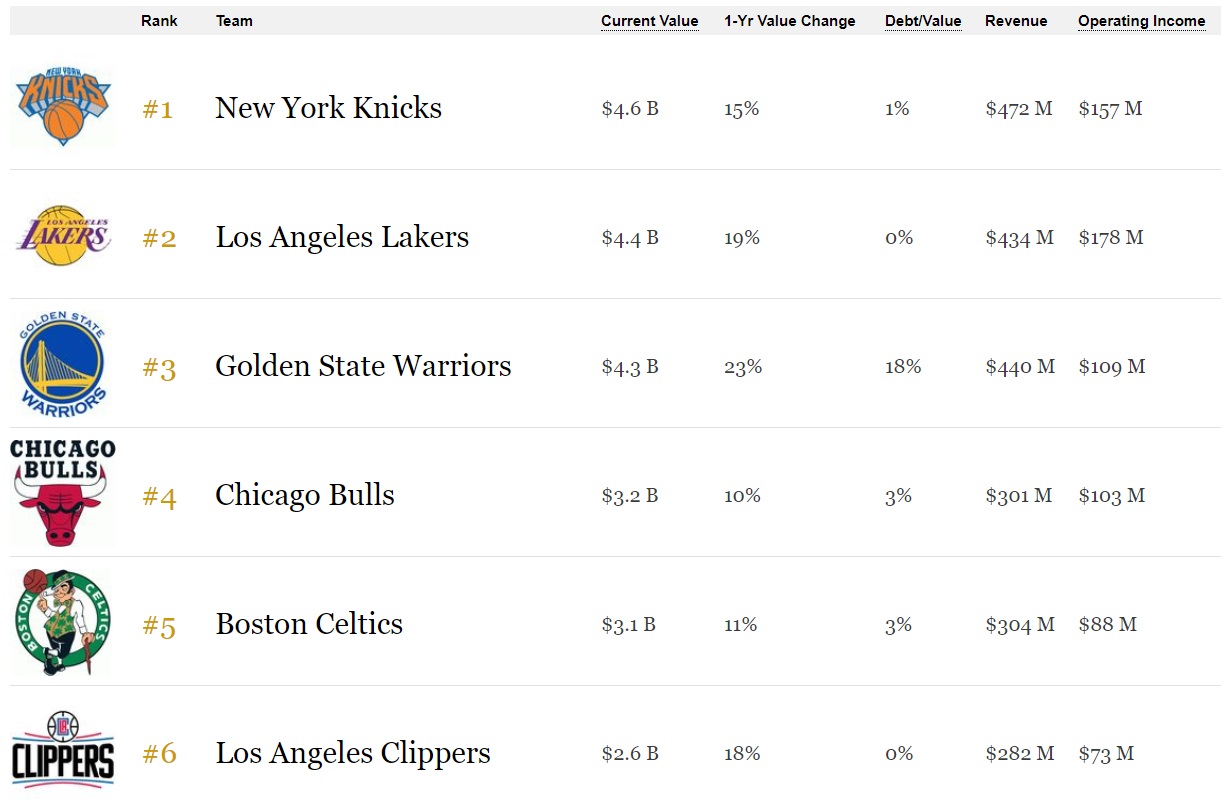Image resolution: width=1221 pixels, height=807 pixels.
Task: Sort by 1-Yr Value Change header
Action: [x=789, y=21]
